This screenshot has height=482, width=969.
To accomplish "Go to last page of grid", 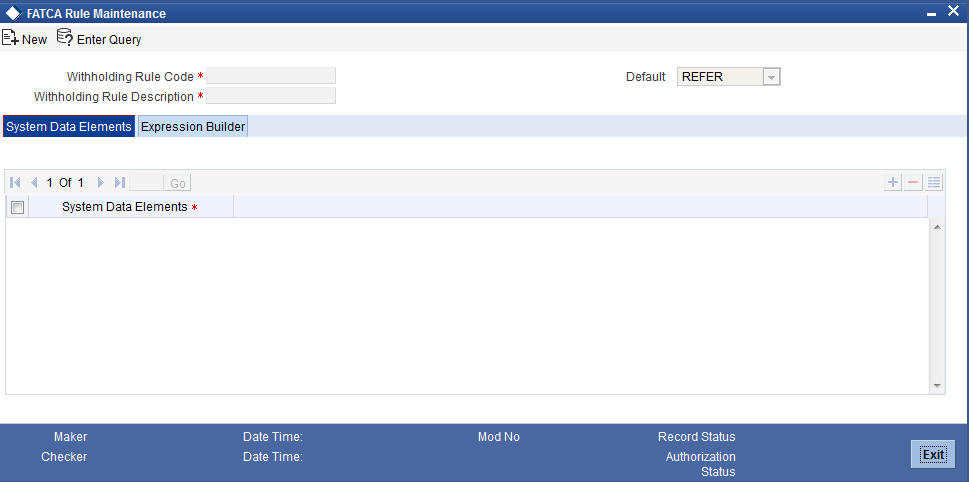I will coord(120,183).
